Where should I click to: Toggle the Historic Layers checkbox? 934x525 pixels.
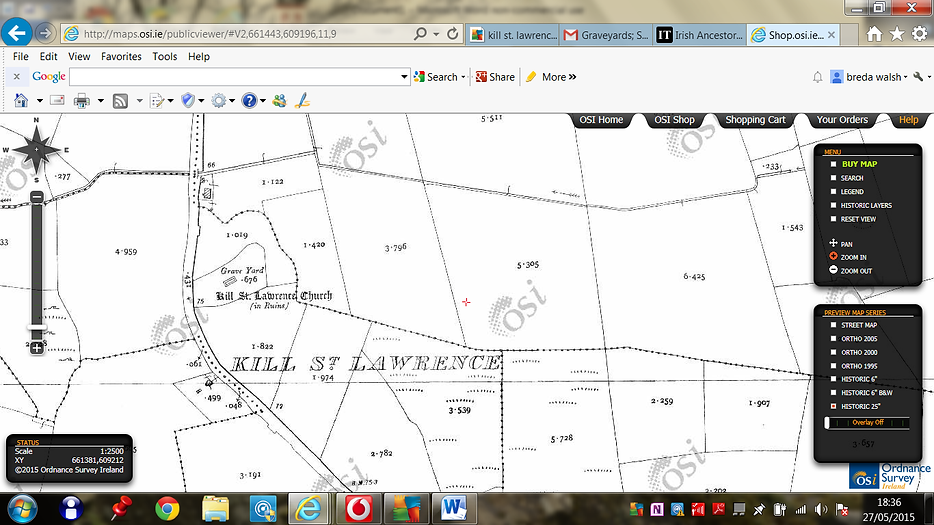tap(833, 205)
